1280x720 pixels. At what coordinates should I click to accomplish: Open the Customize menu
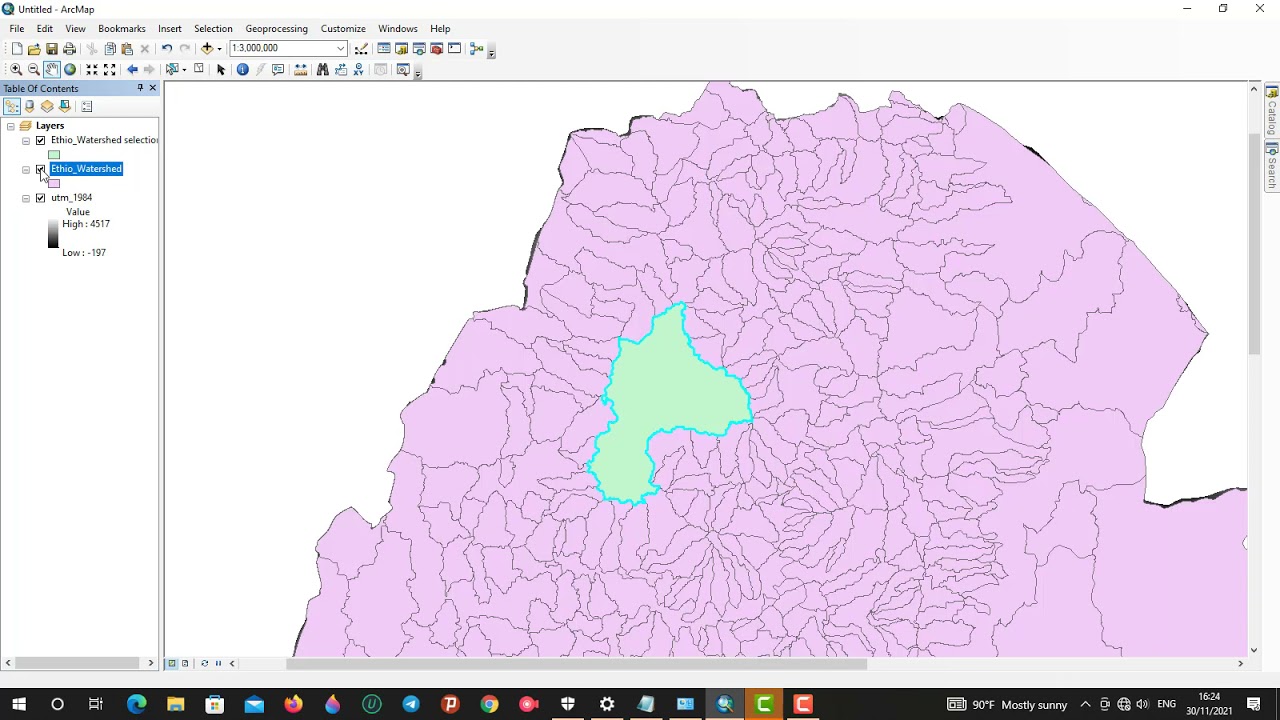point(343,28)
